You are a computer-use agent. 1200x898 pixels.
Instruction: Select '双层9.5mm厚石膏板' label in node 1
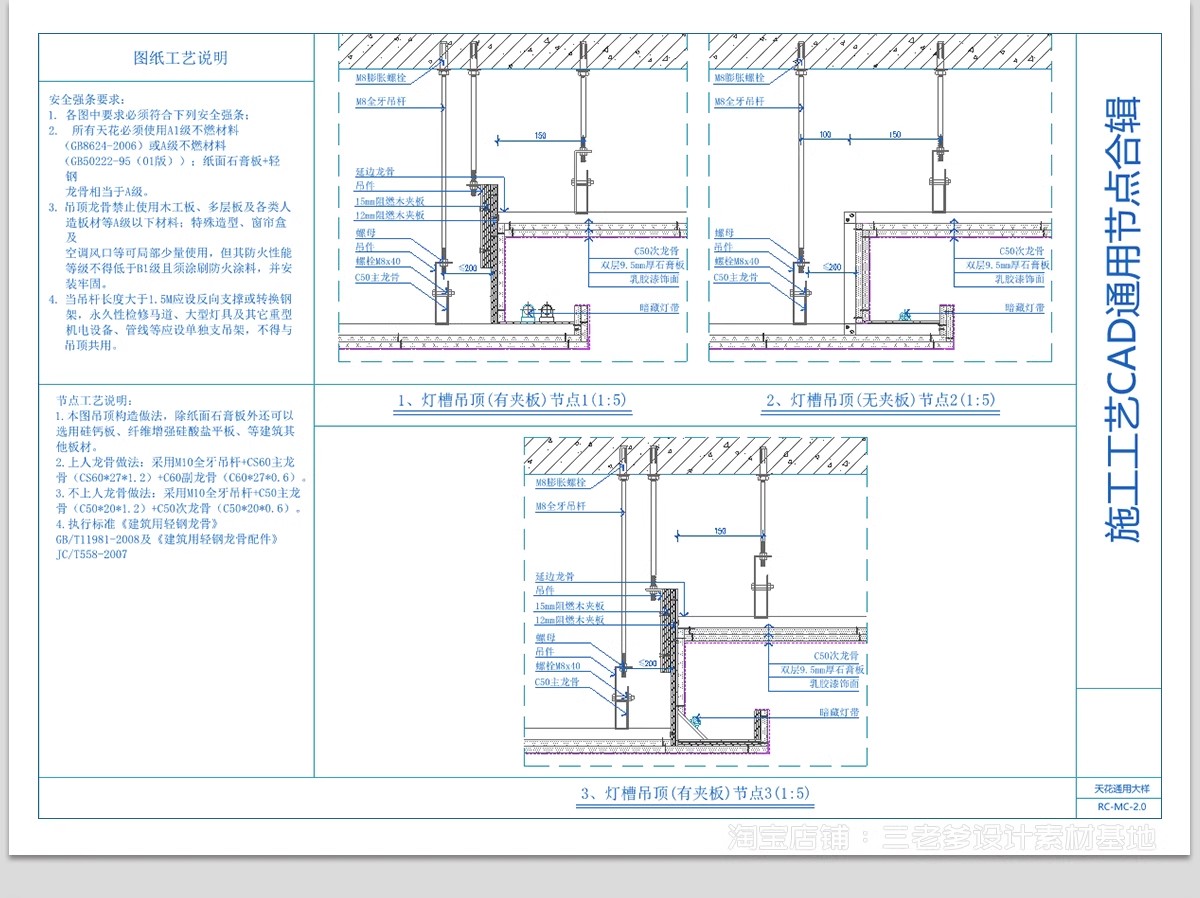click(642, 265)
